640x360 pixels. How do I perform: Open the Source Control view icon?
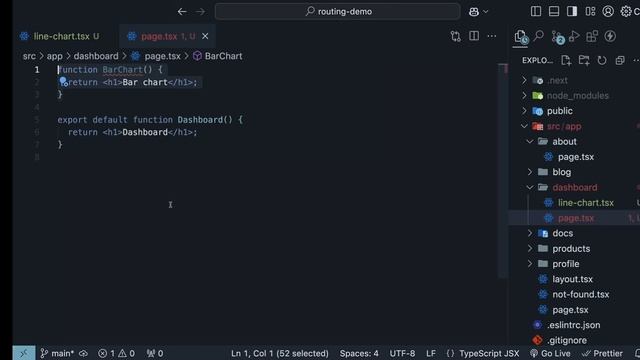557,37
